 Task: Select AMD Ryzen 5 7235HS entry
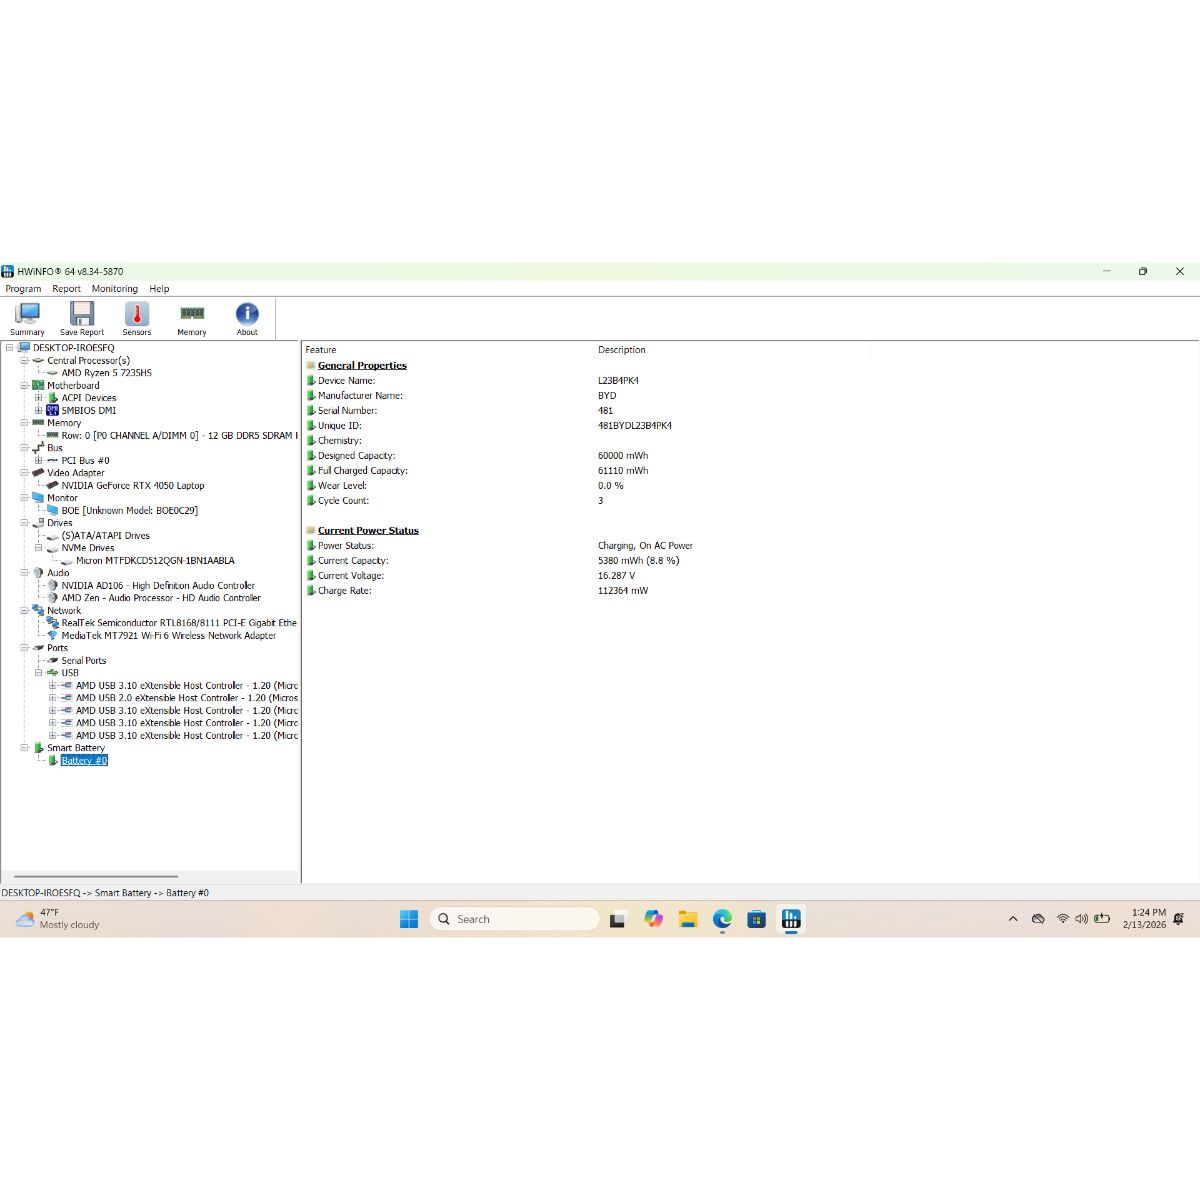point(106,373)
